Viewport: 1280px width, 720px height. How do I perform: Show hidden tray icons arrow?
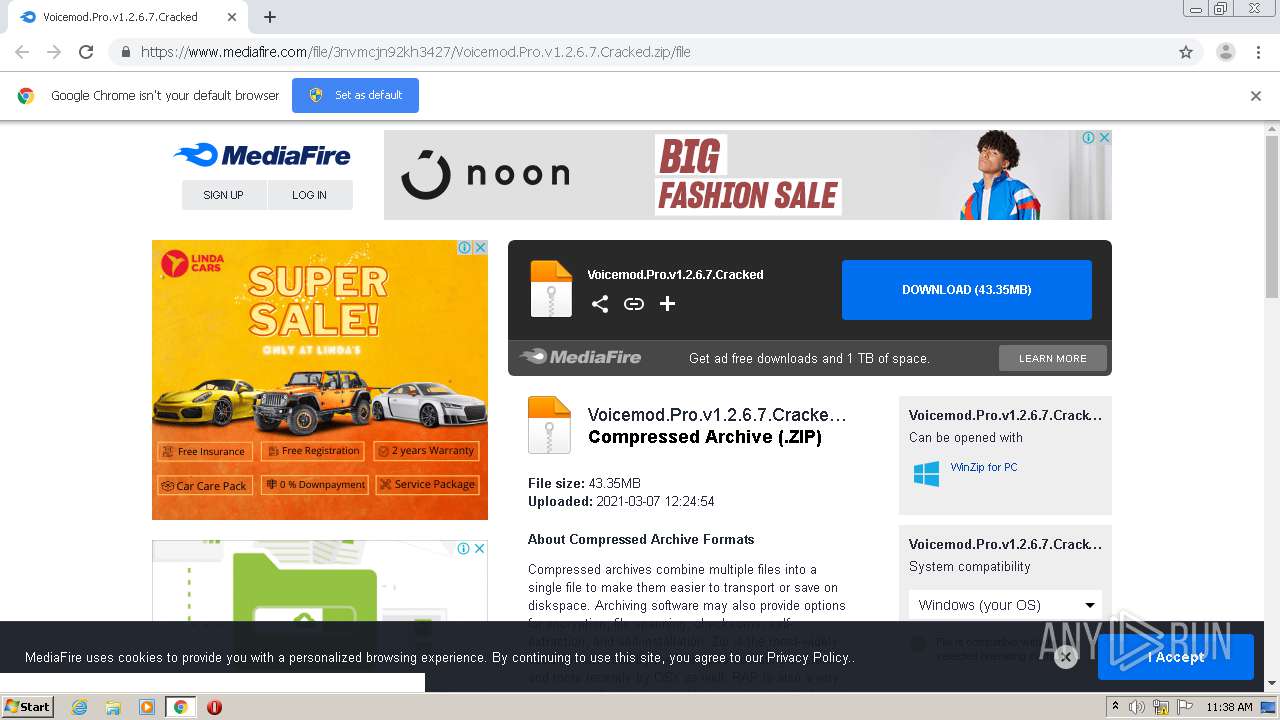[x=1116, y=707]
